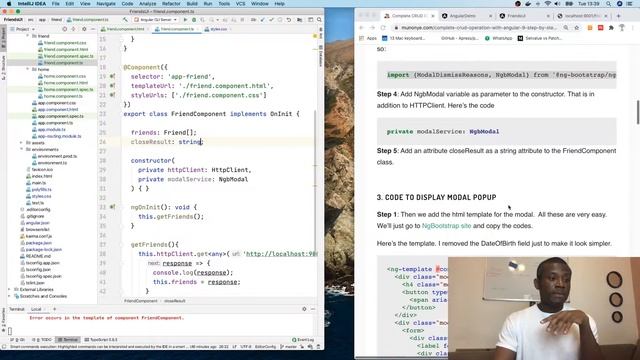The image size is (640, 360).
Task: Toggle the Terminal tool window button
Action: [x=67, y=340]
